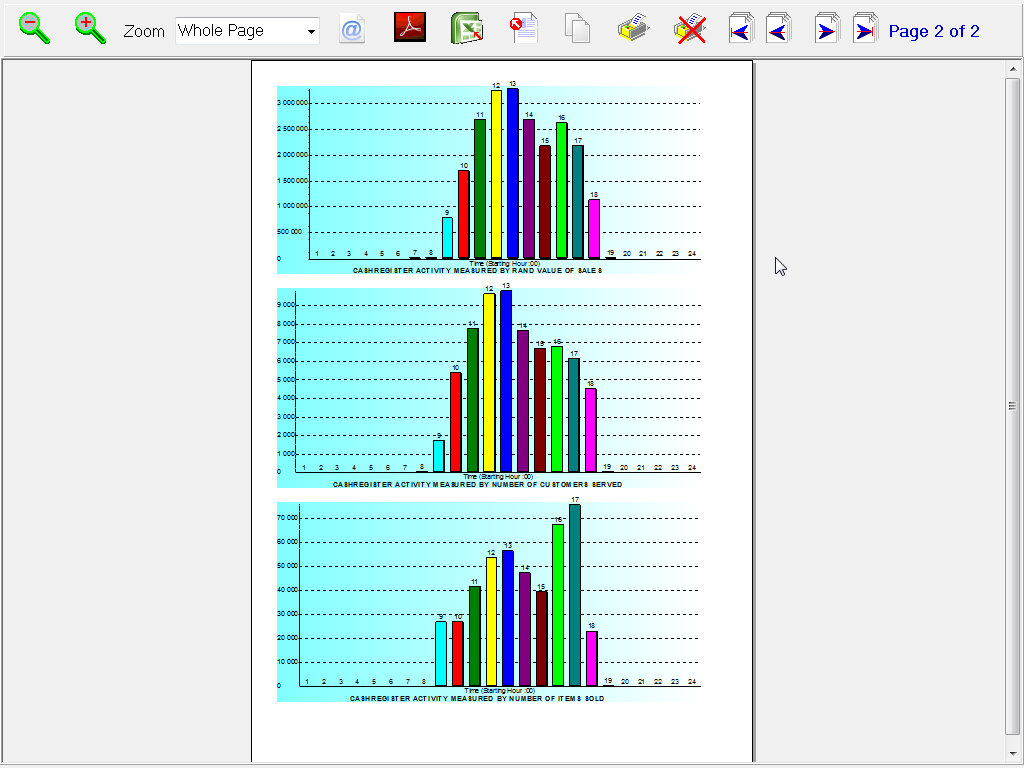Export report to PDF
Viewport: 1024px width, 768px height.
click(410, 29)
